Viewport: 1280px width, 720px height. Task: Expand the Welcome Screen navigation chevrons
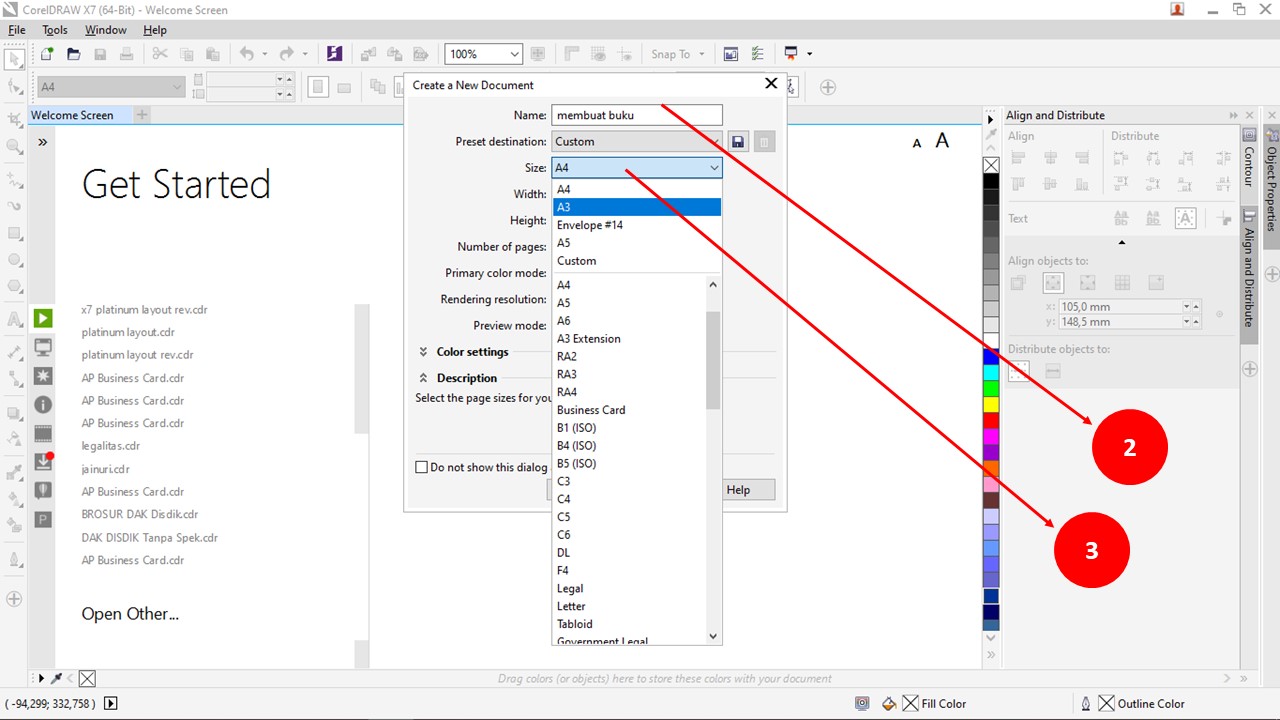43,142
